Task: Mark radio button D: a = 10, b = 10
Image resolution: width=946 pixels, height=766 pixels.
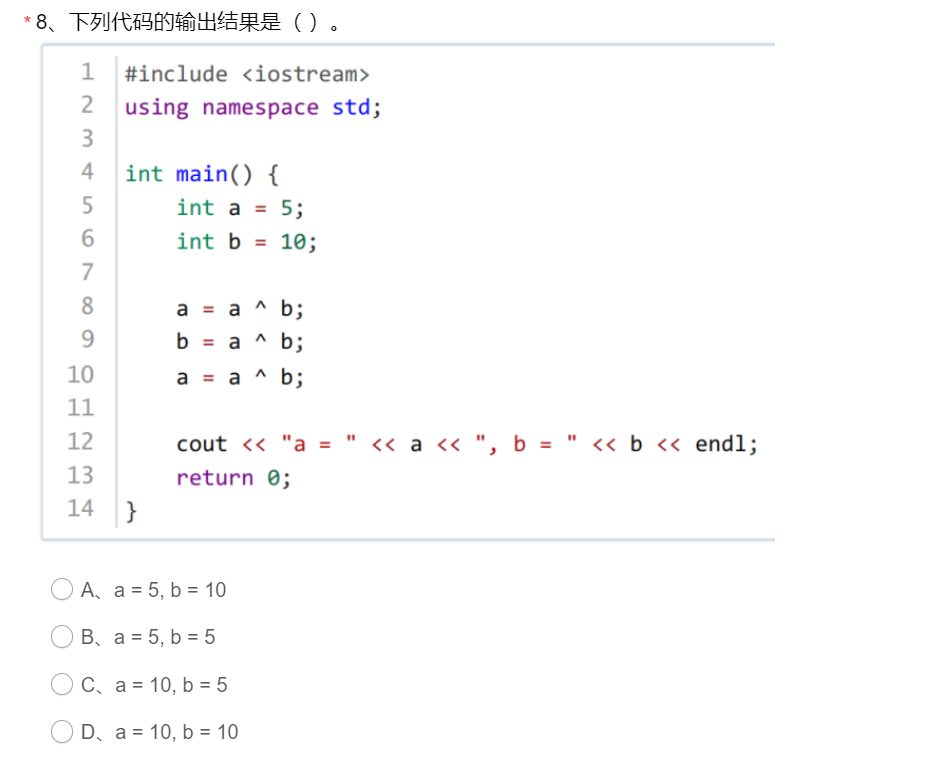Action: point(62,732)
